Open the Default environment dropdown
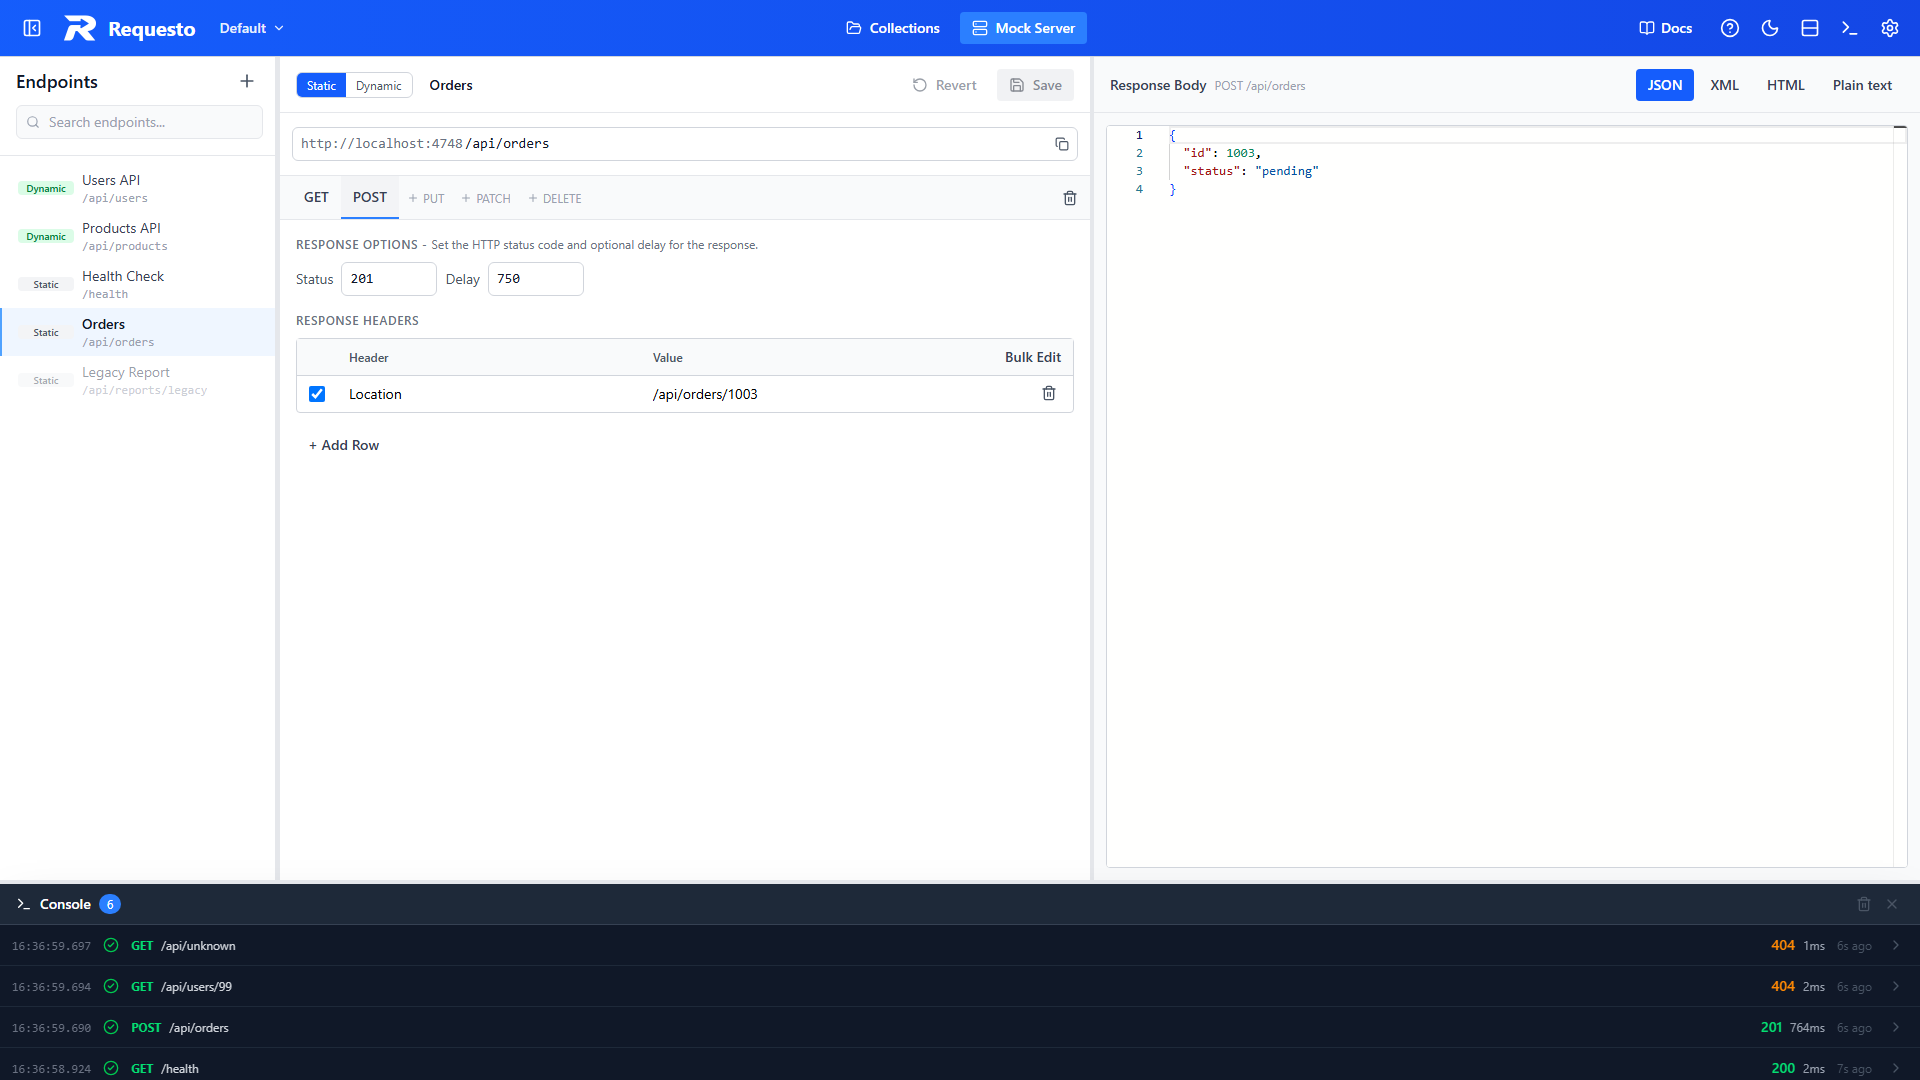1920x1080 pixels. point(251,28)
